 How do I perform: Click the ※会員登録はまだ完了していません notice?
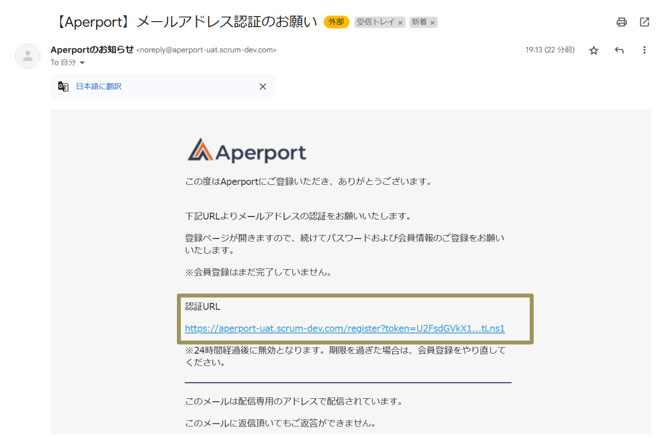[x=258, y=272]
